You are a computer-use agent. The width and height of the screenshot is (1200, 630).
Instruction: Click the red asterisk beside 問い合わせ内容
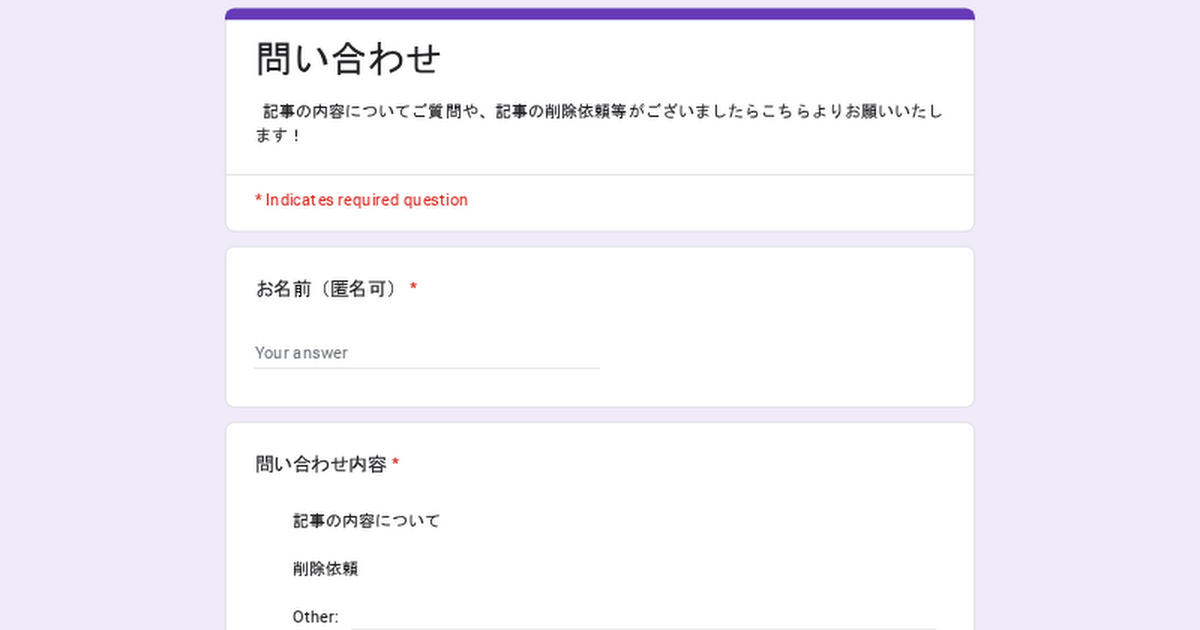tap(395, 464)
